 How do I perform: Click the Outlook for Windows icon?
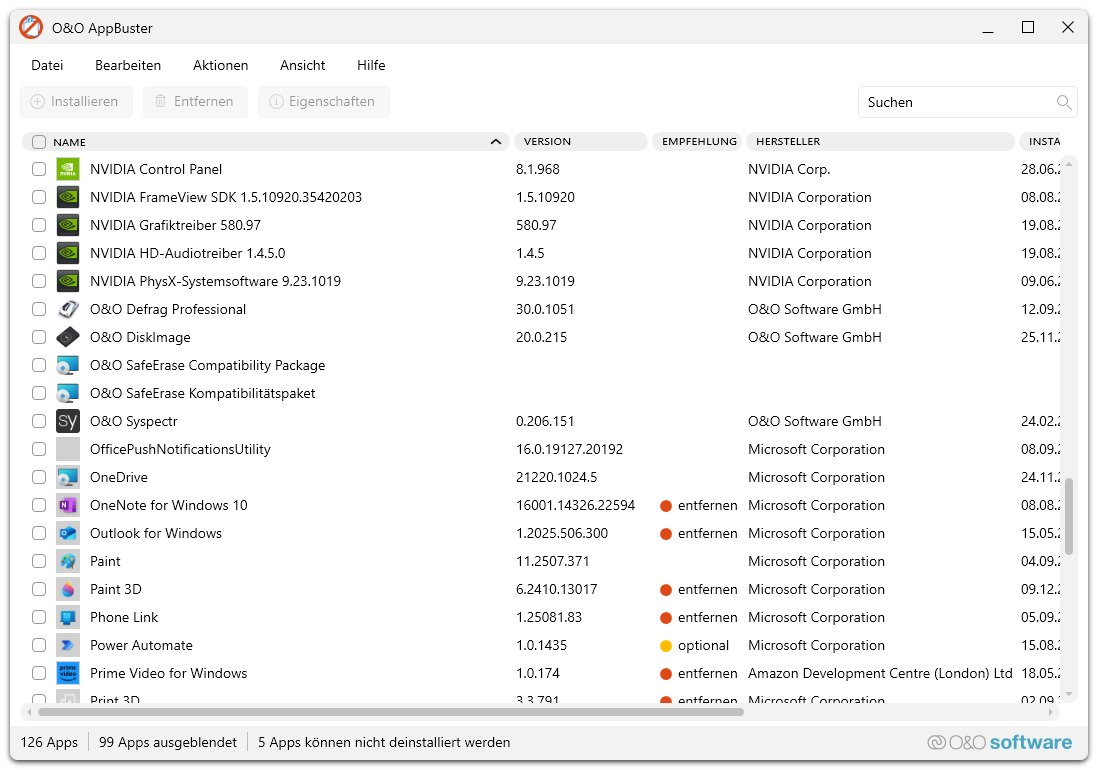[68, 533]
